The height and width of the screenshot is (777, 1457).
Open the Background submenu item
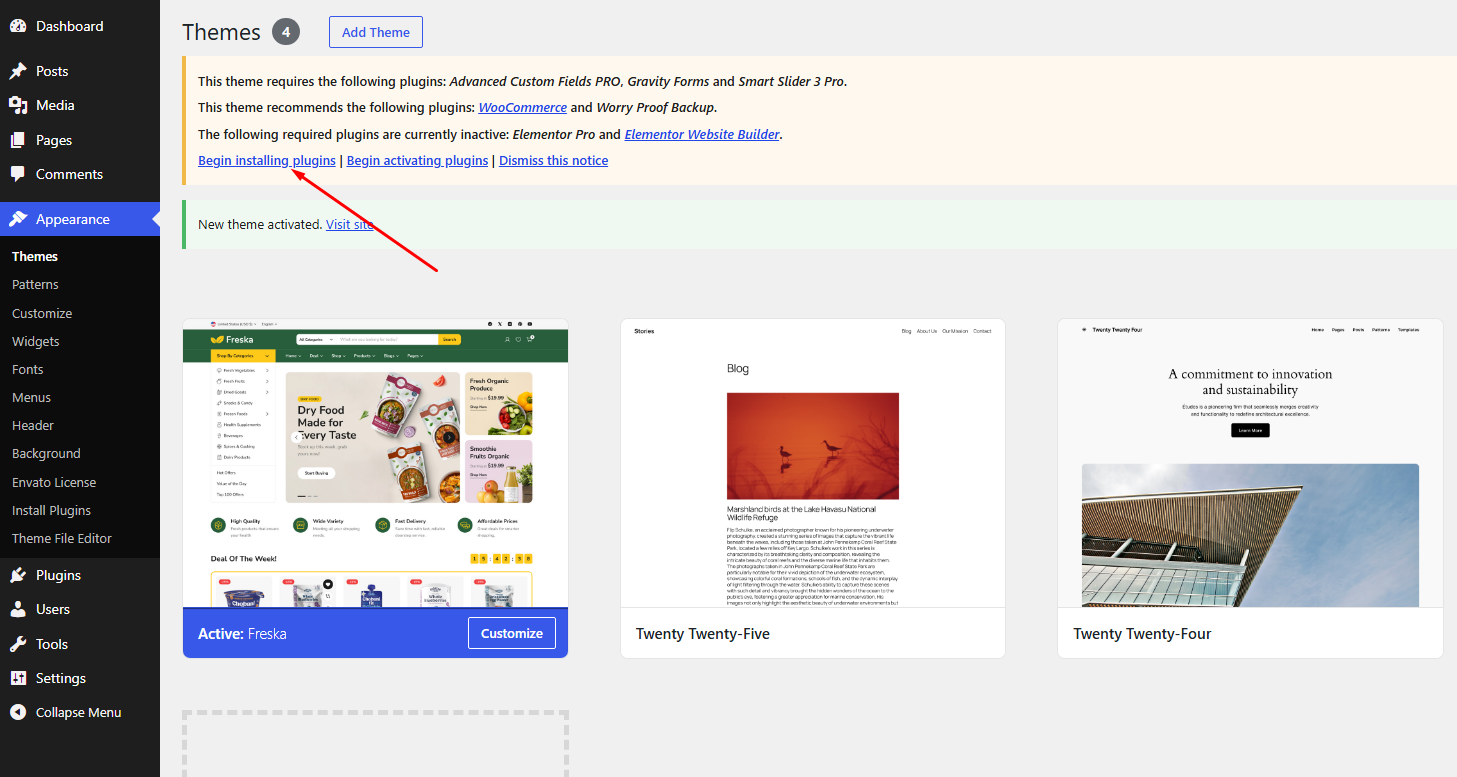[46, 453]
